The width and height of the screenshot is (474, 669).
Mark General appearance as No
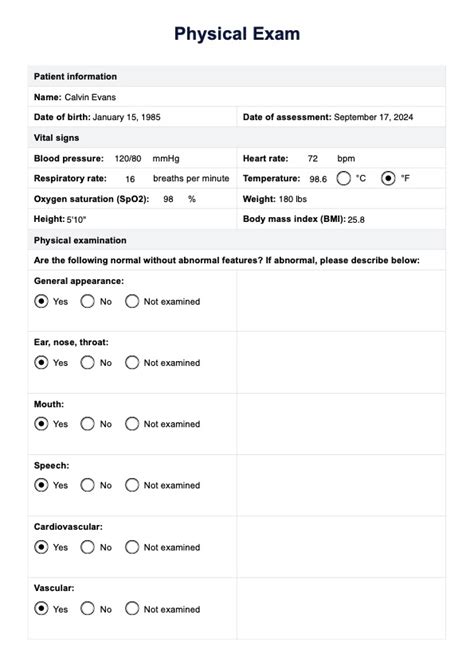[87, 301]
